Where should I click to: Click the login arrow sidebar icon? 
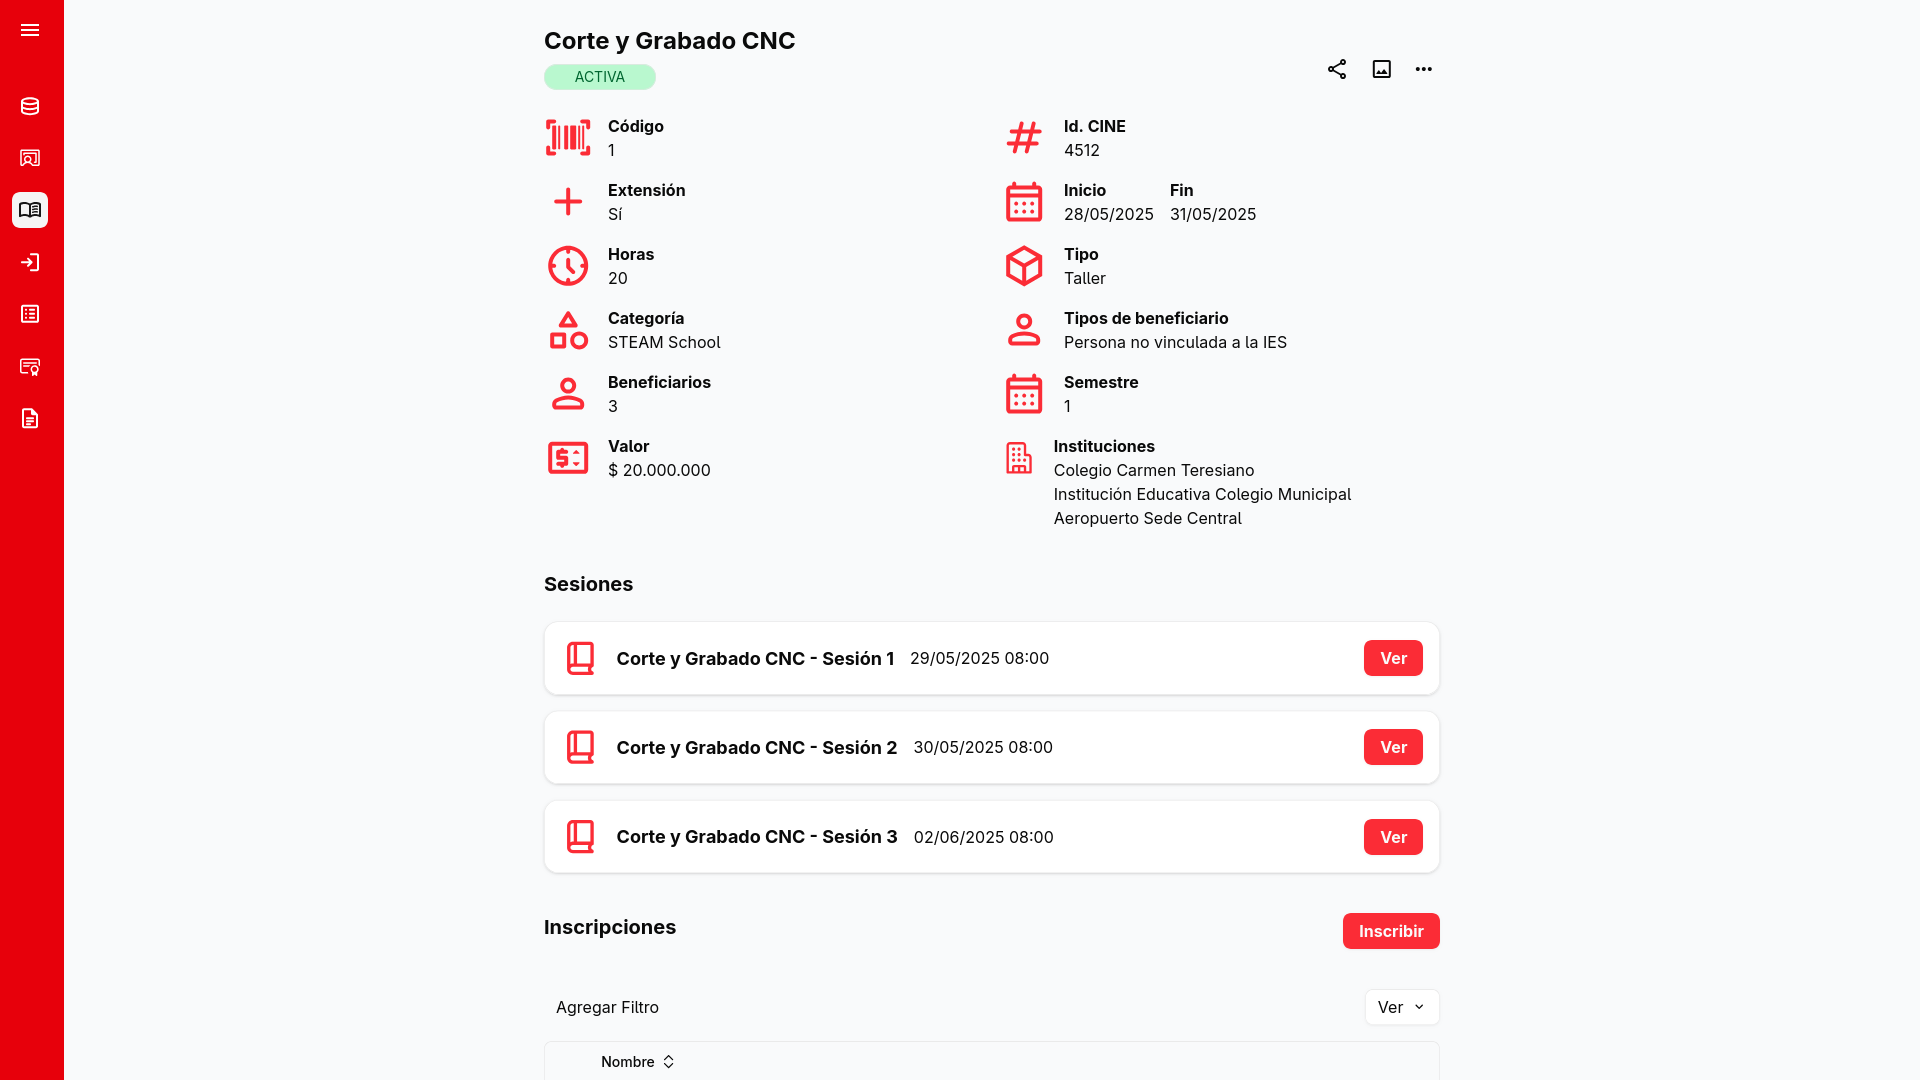point(30,262)
